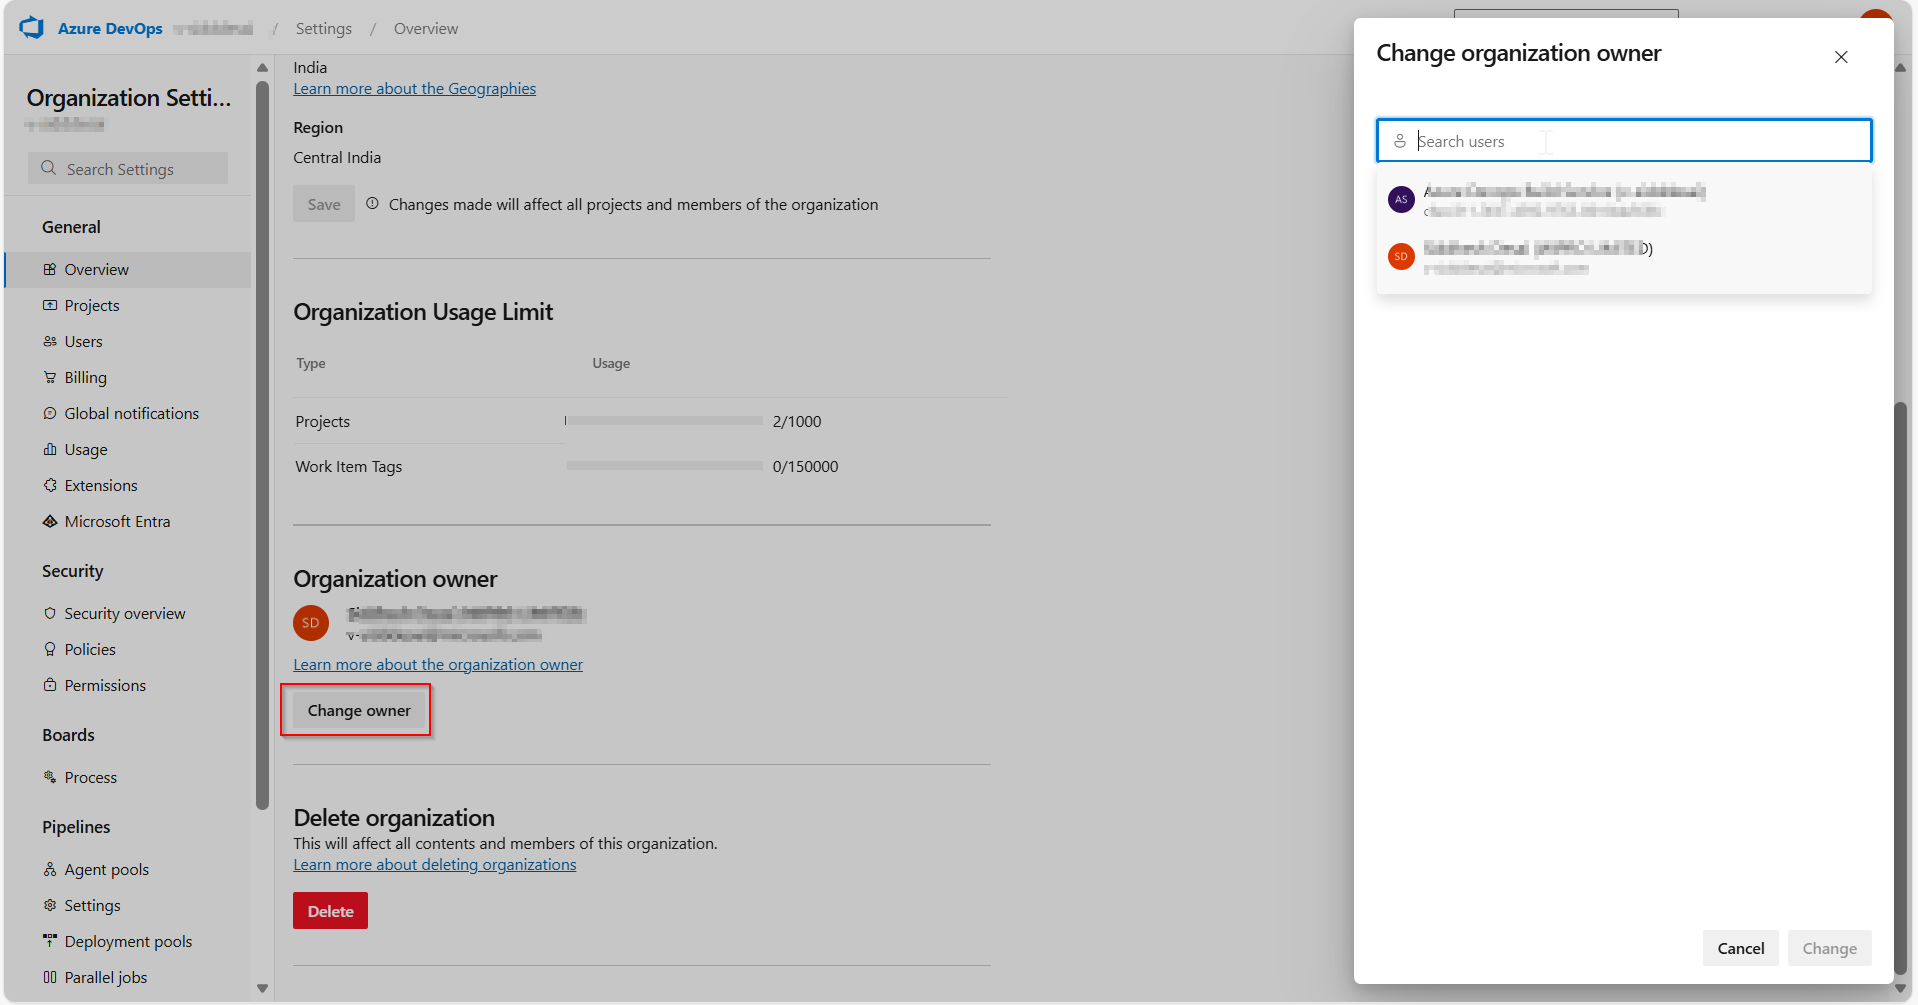Click the Deployment pools icon
Viewport: 1918px width, 1005px height.
(x=50, y=941)
